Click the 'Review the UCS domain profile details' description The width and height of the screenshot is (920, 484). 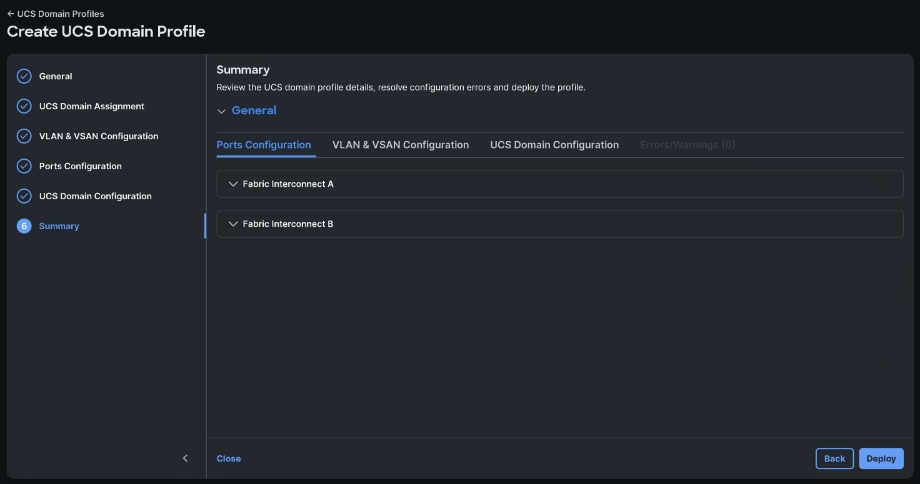(401, 87)
